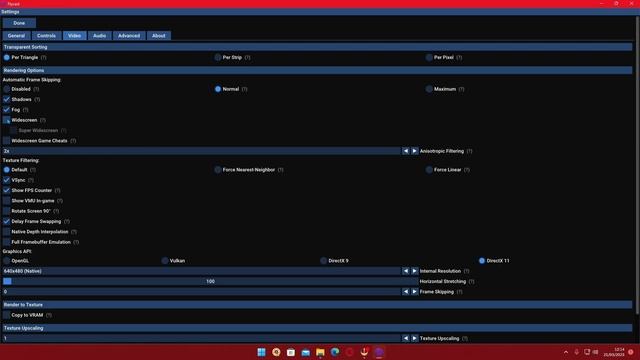640x360 pixels.
Task: Set automatic frame skipping to Disabled
Action: tap(7, 89)
